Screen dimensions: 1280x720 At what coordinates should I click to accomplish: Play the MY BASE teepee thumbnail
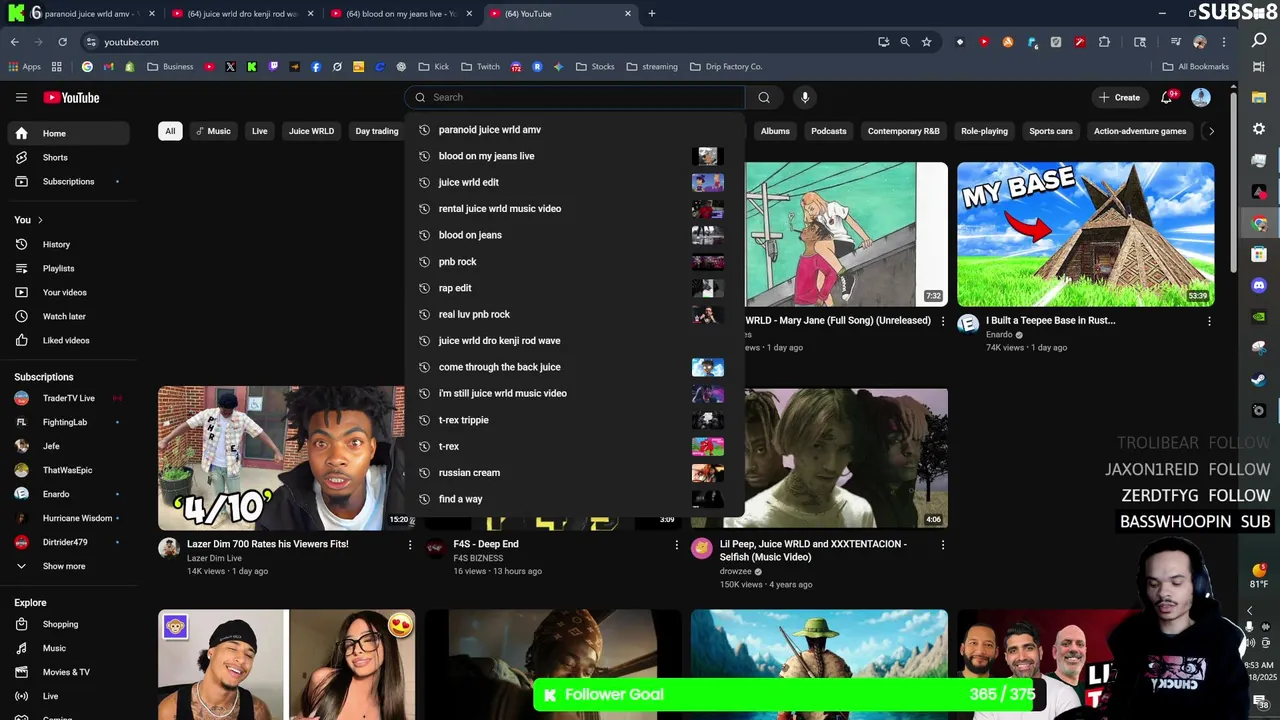click(x=1086, y=234)
